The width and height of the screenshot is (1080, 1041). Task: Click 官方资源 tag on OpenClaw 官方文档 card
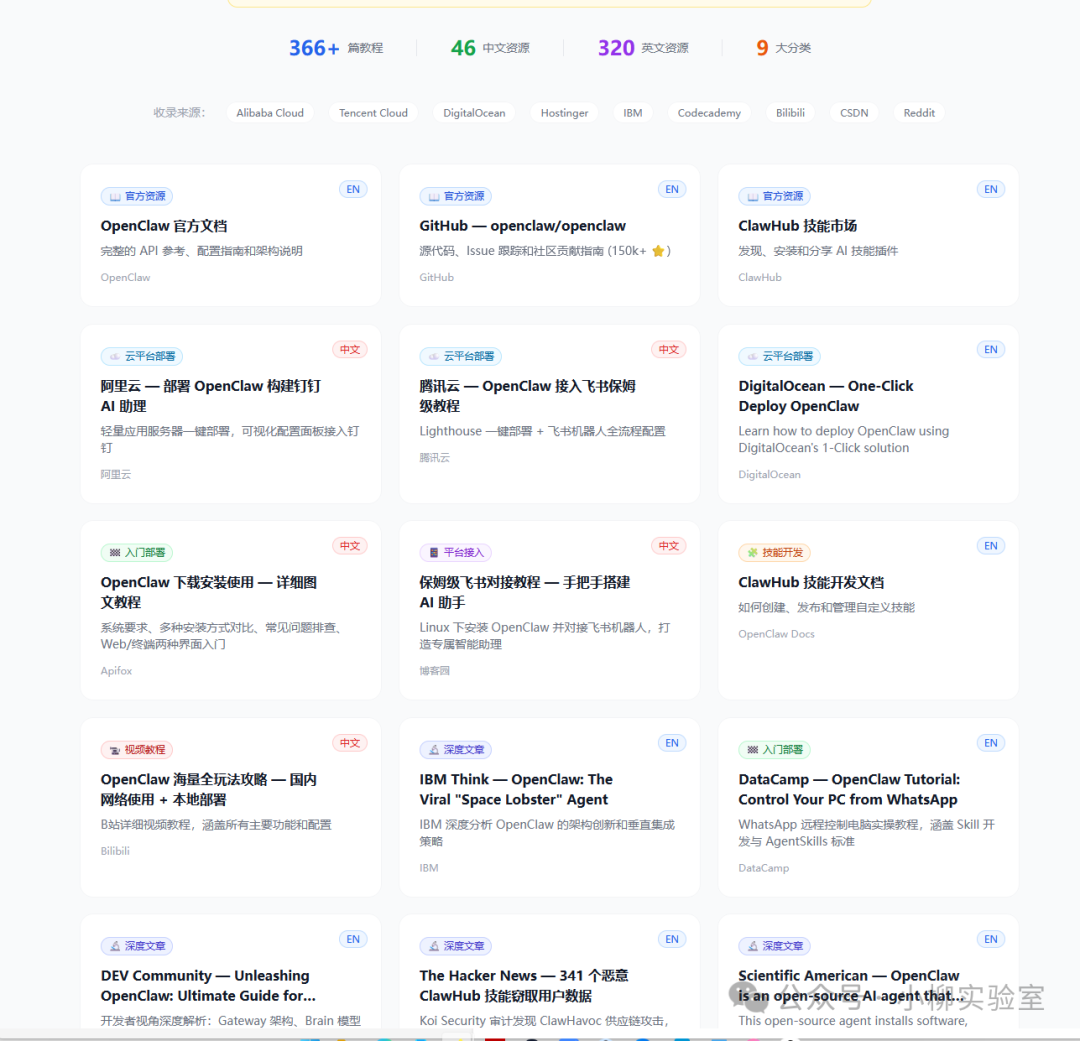[x=137, y=196]
